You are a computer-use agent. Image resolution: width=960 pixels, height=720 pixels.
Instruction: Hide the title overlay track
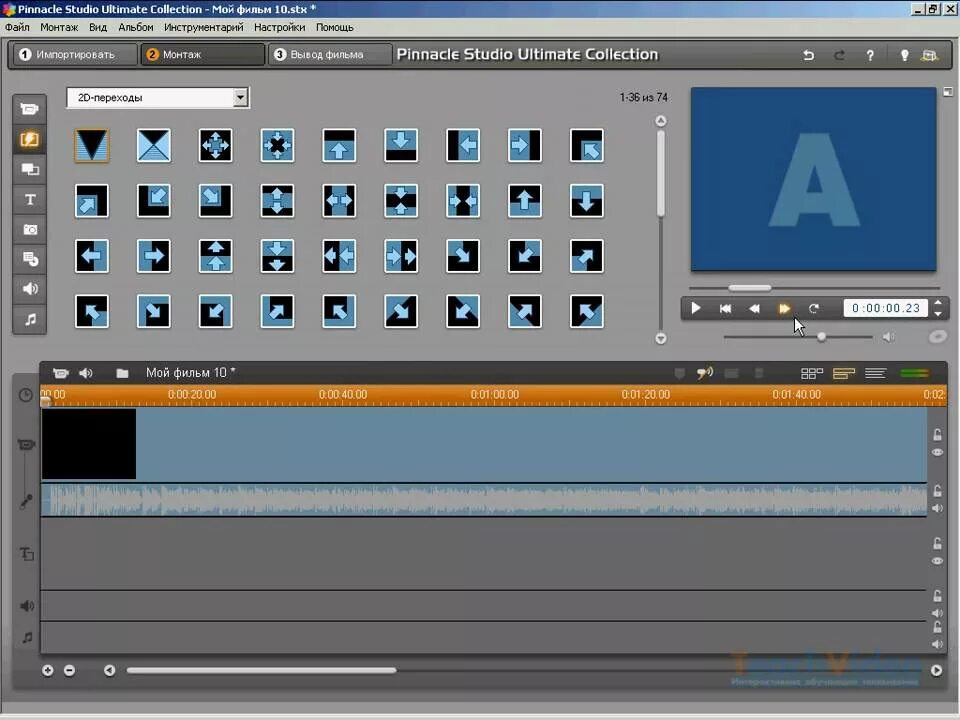coord(937,561)
